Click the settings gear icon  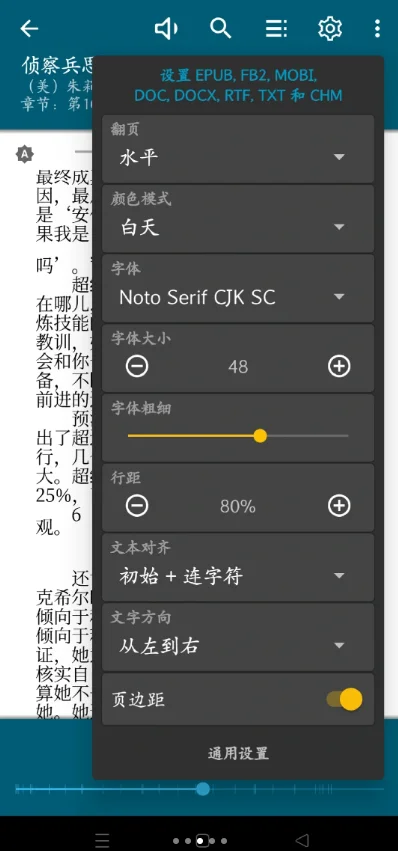coord(330,28)
